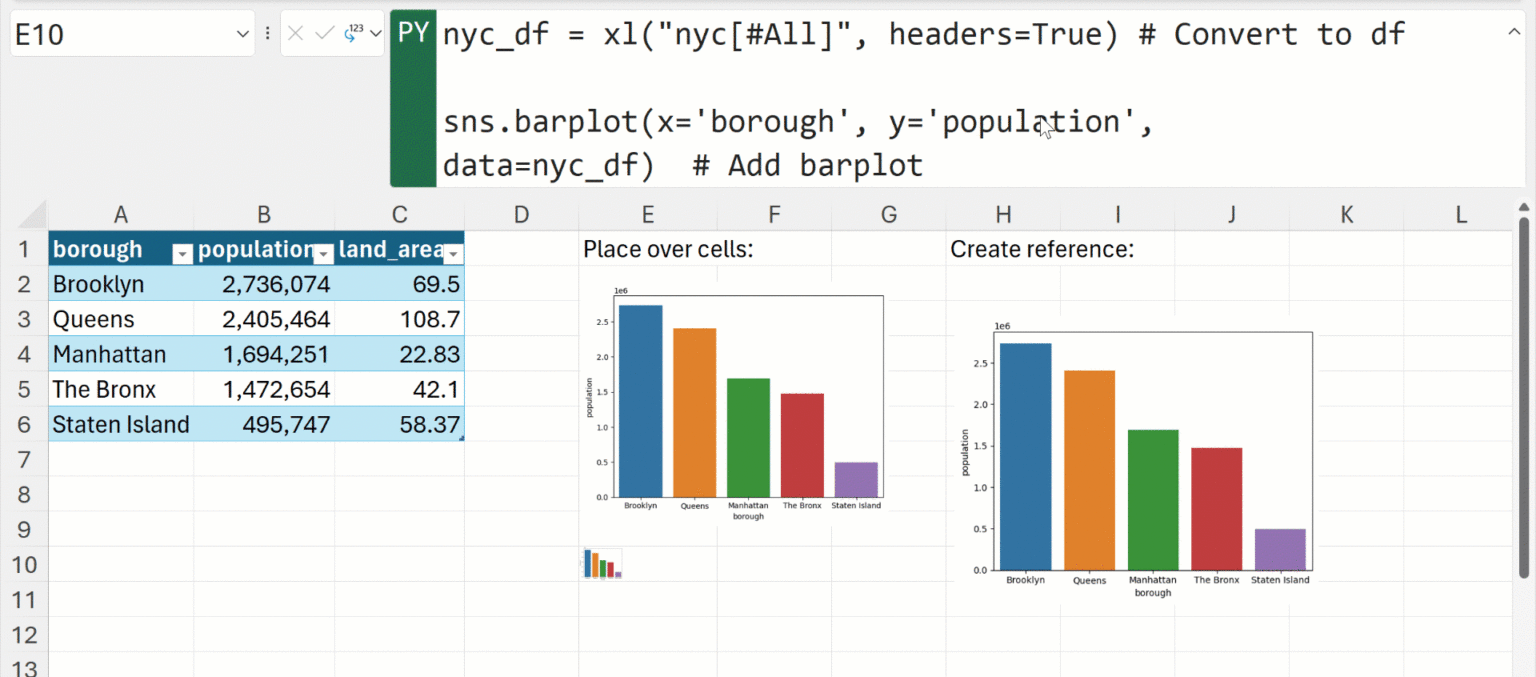1536x677 pixels.
Task: Click the Python output type icon
Action: coord(353,34)
